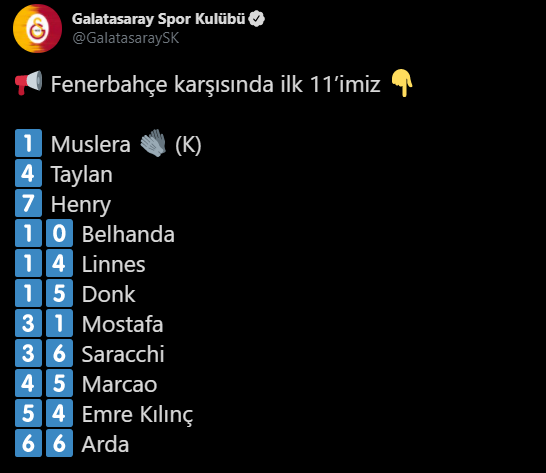
Task: Click the captain marker (K)
Action: [x=188, y=144]
